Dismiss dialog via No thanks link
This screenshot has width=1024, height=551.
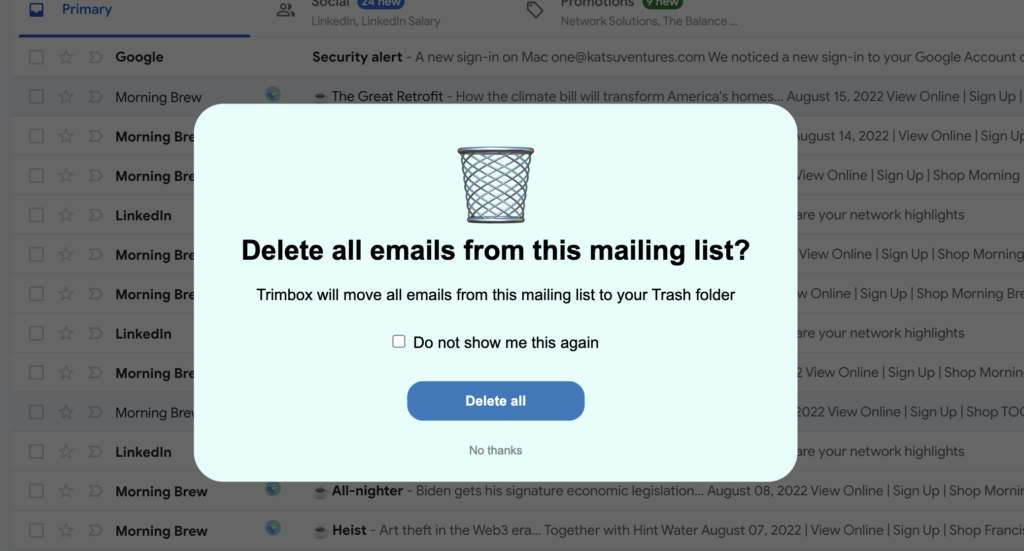click(496, 450)
